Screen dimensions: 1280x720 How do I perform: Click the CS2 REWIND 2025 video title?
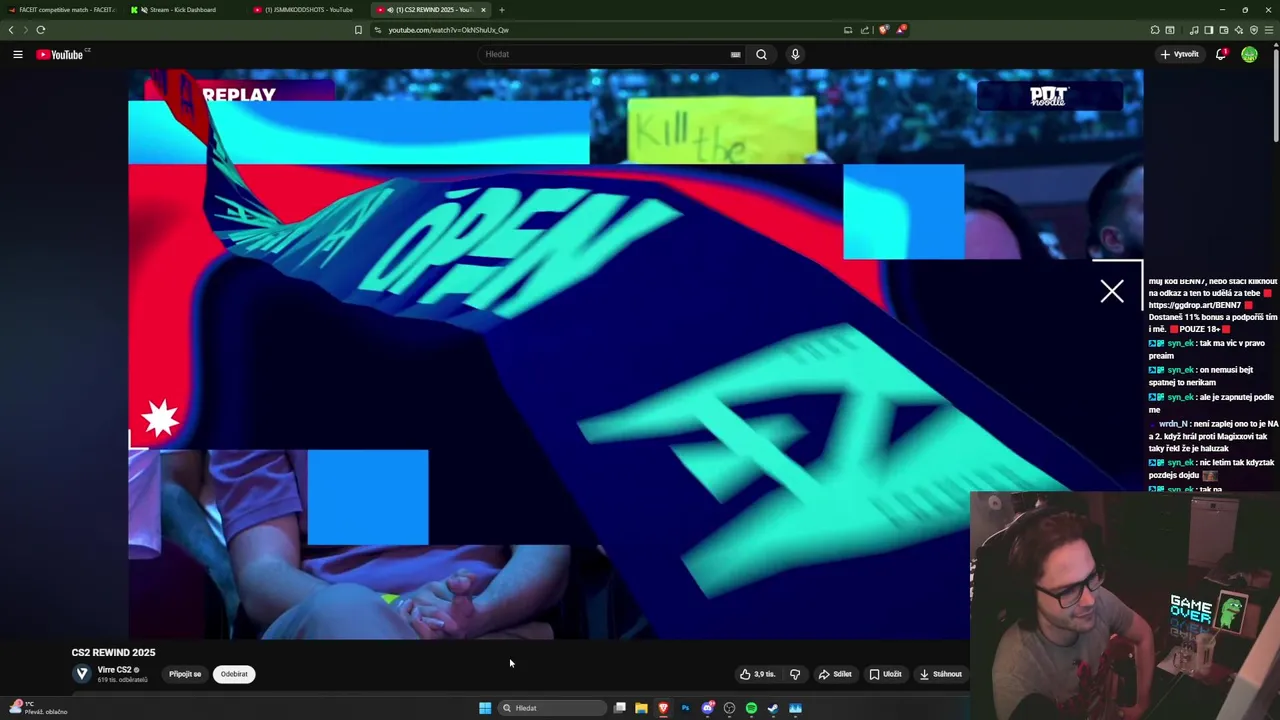click(113, 653)
